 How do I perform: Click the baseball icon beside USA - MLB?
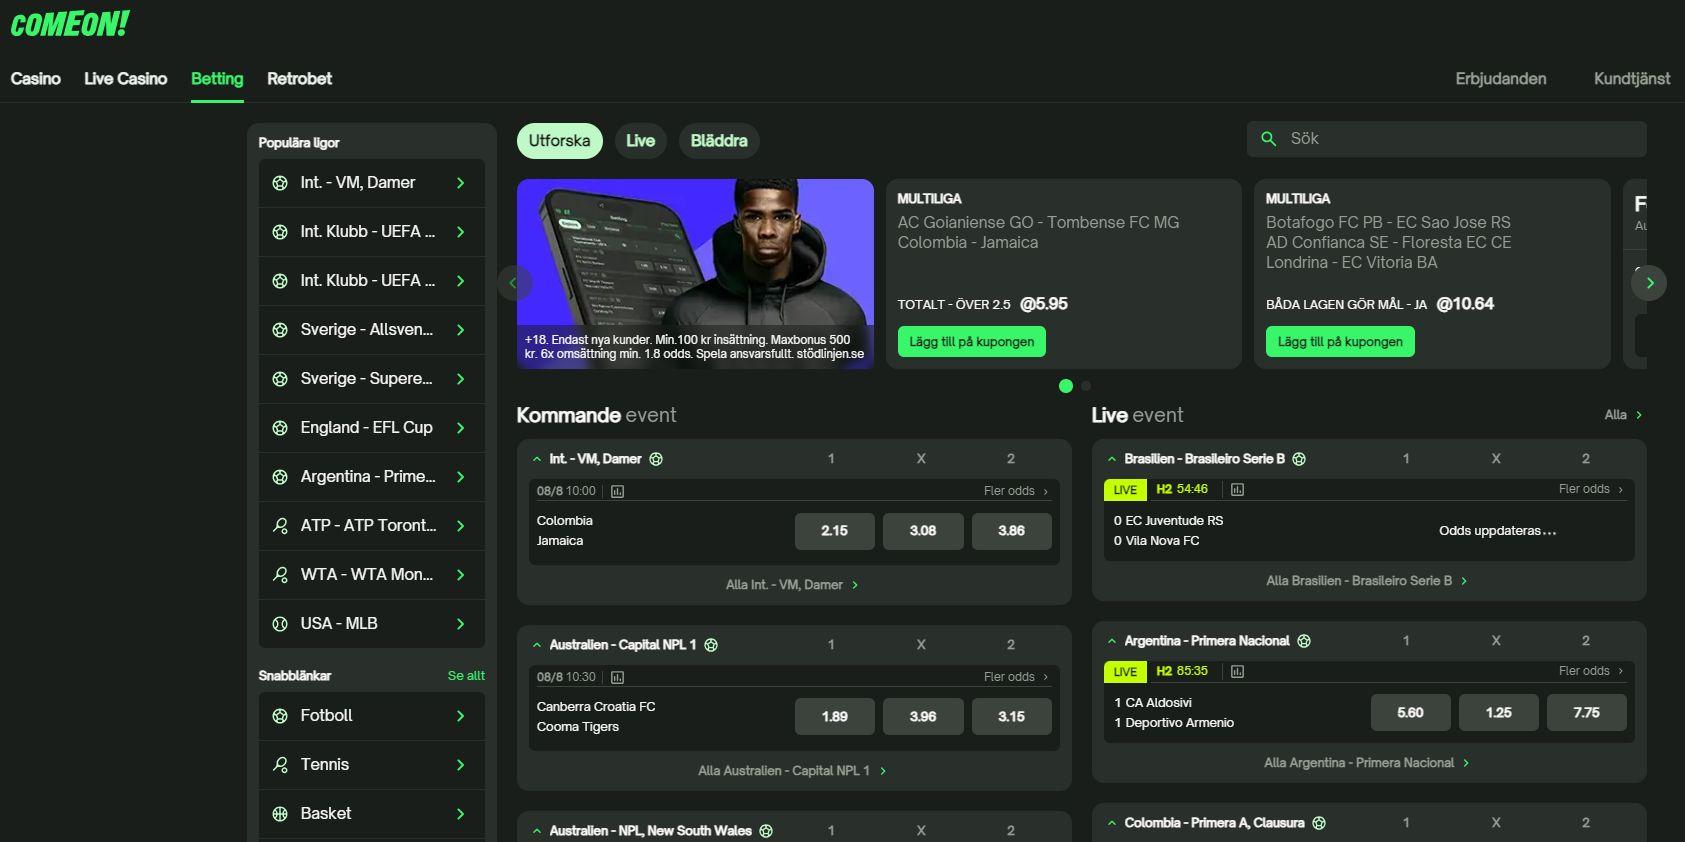pos(280,624)
